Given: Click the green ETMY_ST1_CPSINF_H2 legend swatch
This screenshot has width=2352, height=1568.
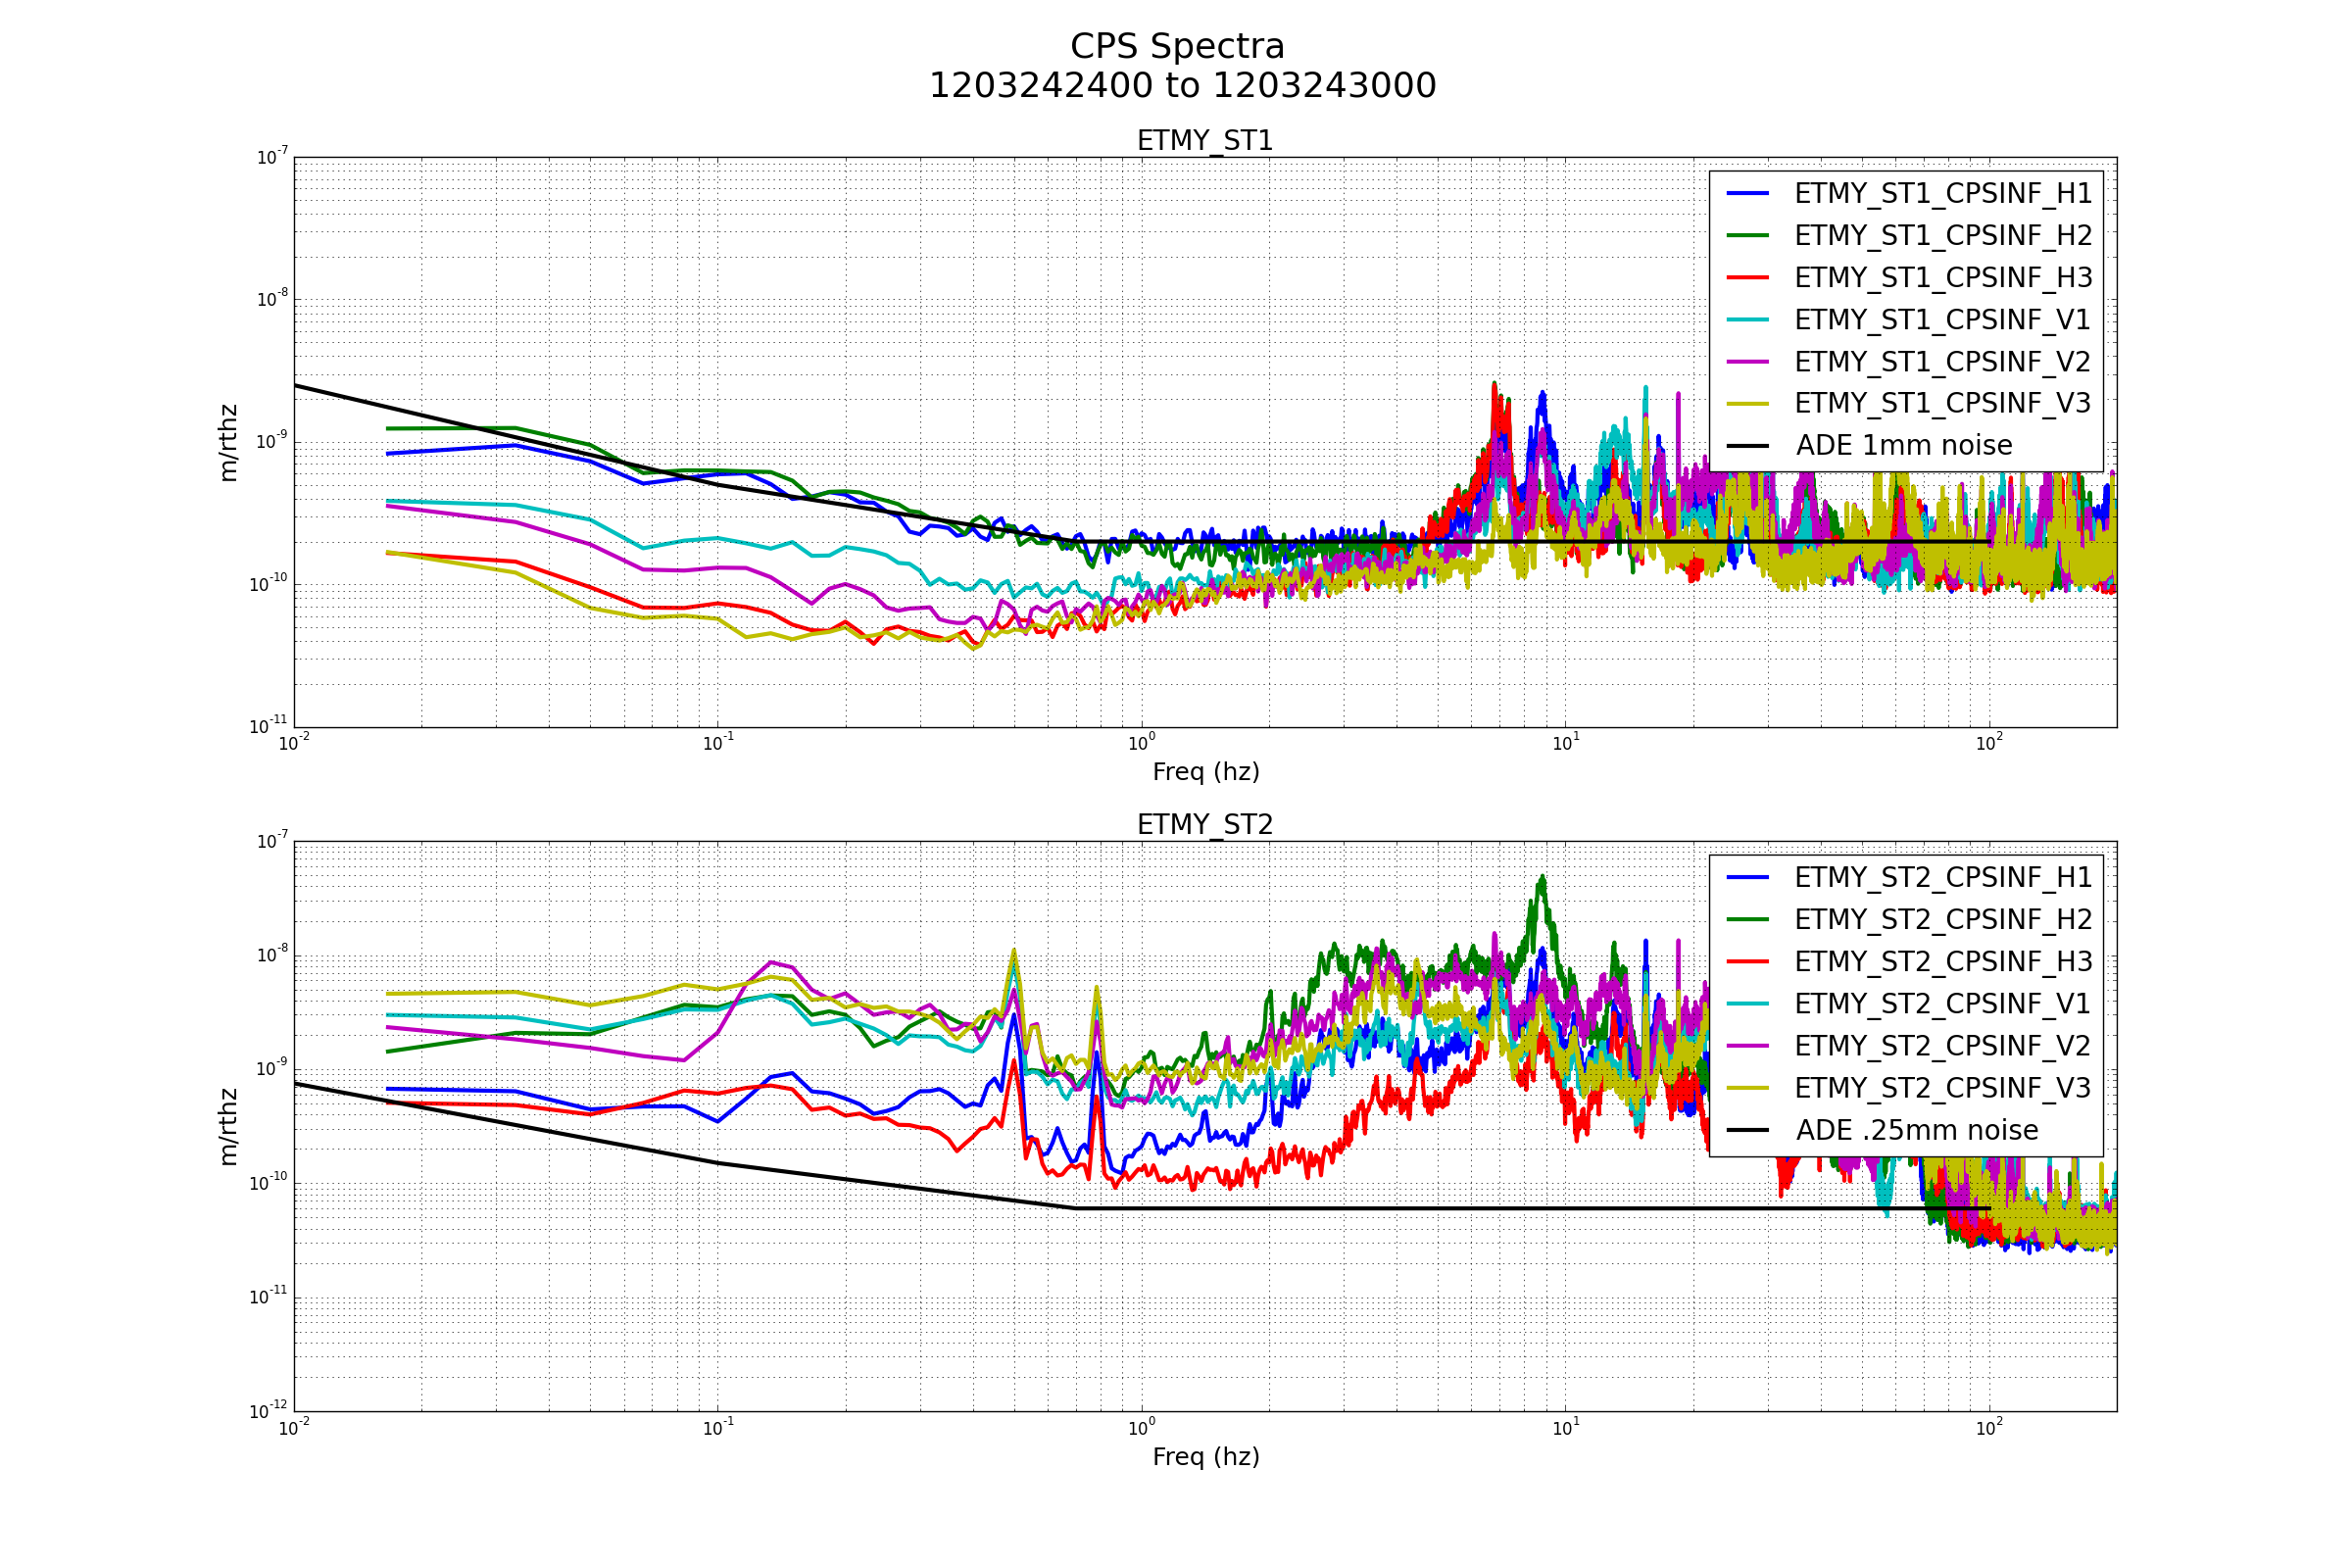Looking at the screenshot, I should click(x=1747, y=236).
